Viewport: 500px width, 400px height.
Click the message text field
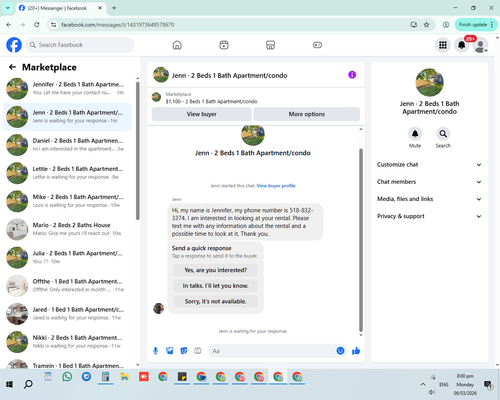272,351
